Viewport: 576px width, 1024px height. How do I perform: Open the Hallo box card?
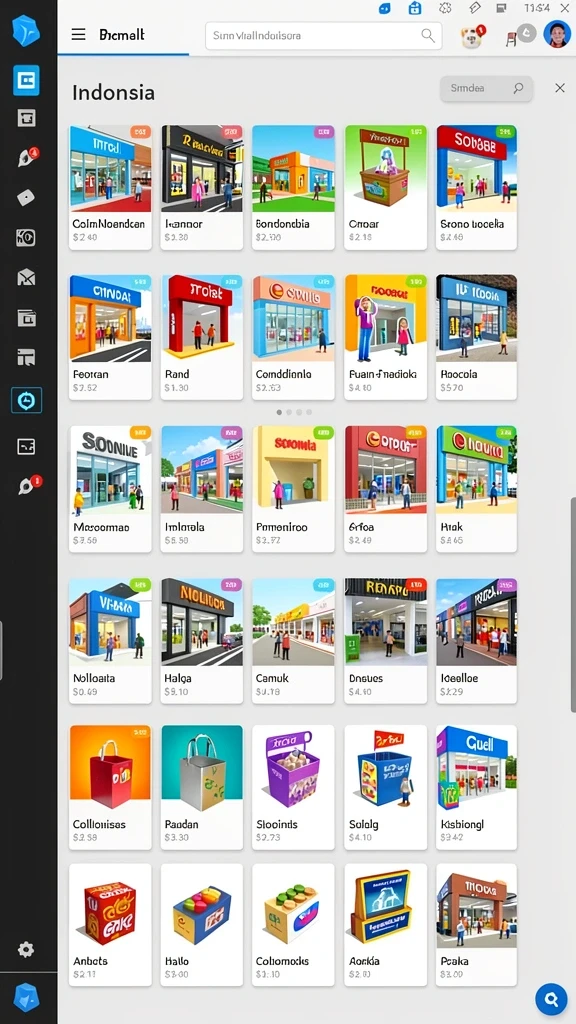(202, 925)
